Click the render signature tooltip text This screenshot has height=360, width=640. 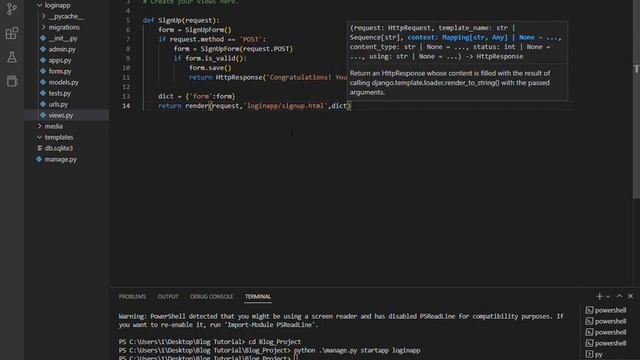(456, 42)
